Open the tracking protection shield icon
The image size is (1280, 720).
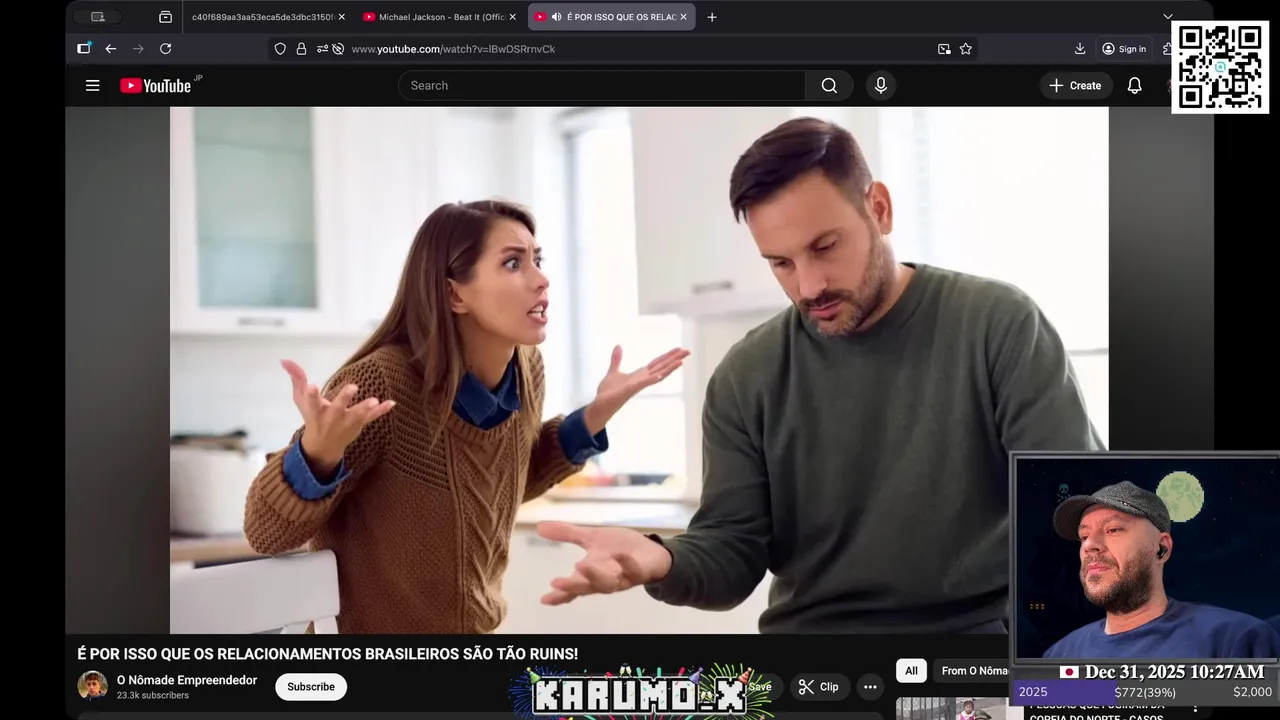280,49
